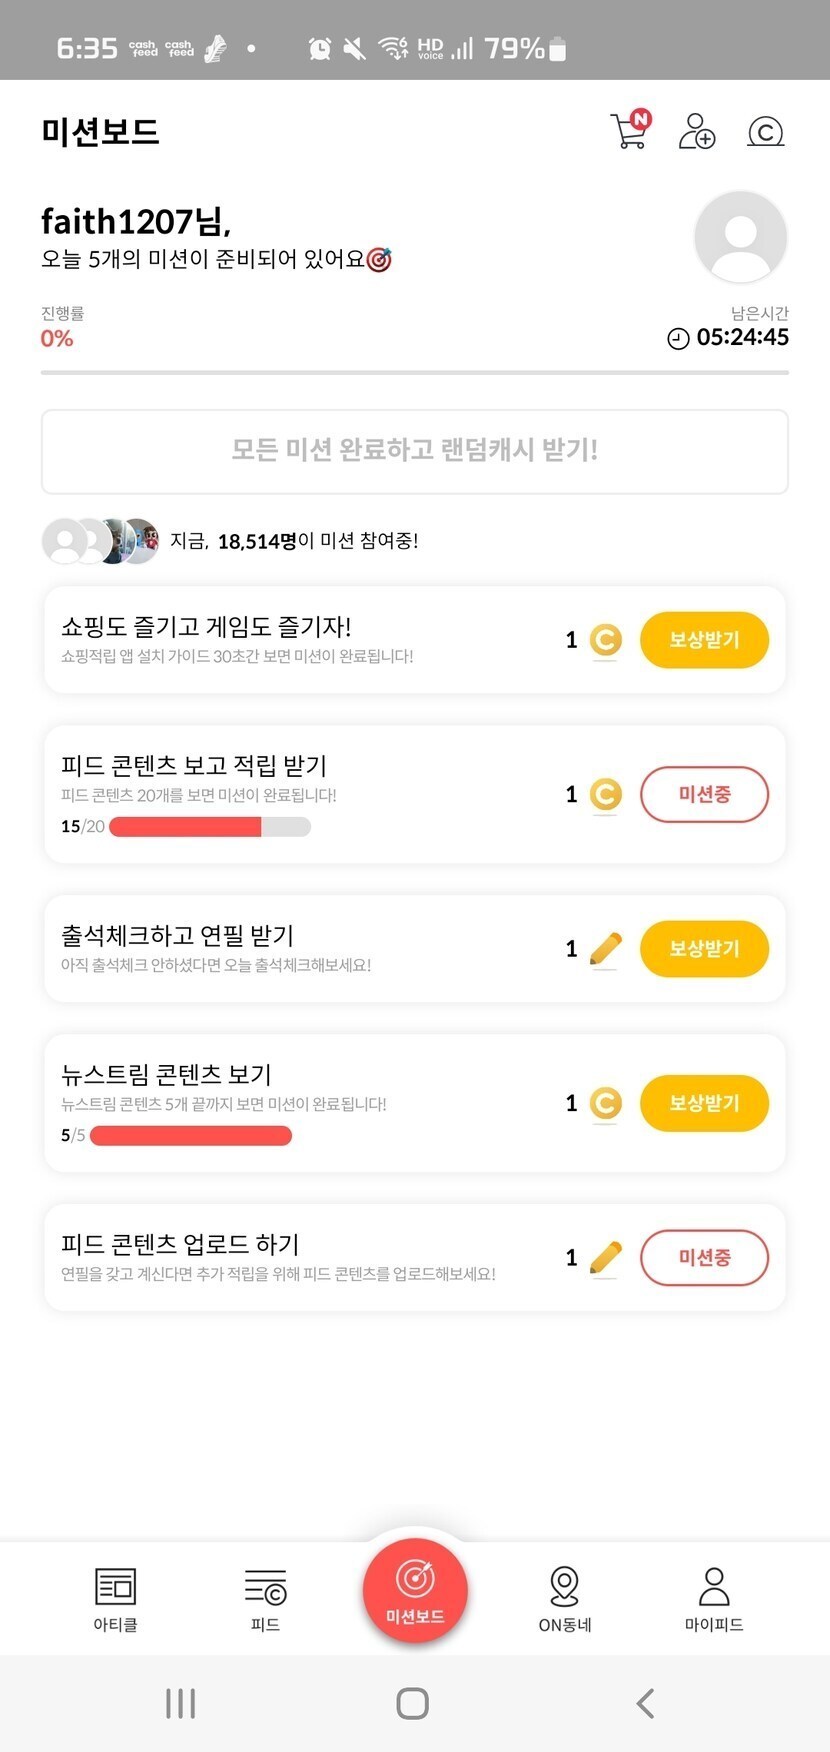Tap the Android back navigation arrow
The width and height of the screenshot is (830, 1752).
point(646,1703)
